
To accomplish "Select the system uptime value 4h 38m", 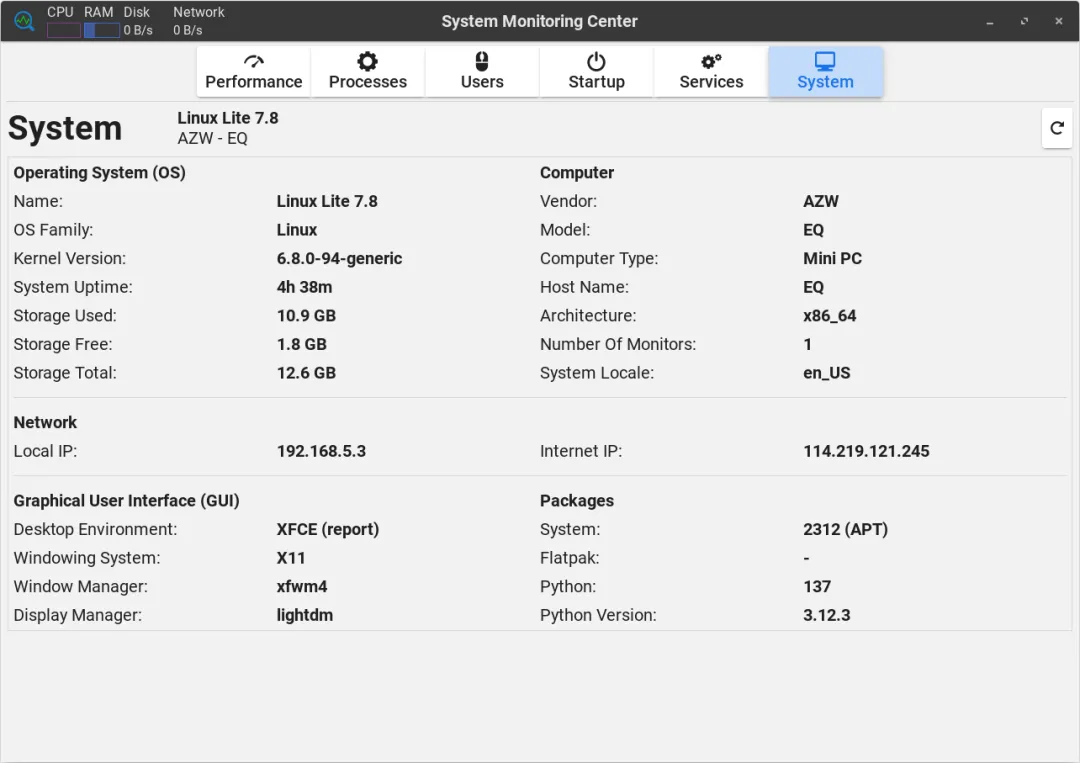I will pyautogui.click(x=304, y=287).
